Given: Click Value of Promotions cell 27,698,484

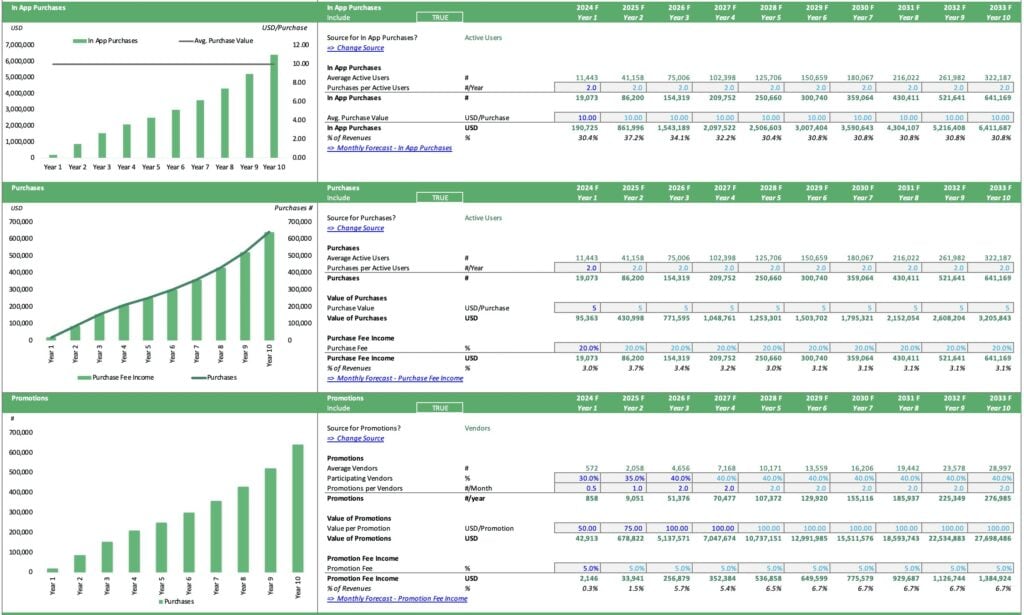Looking at the screenshot, I should point(993,539).
